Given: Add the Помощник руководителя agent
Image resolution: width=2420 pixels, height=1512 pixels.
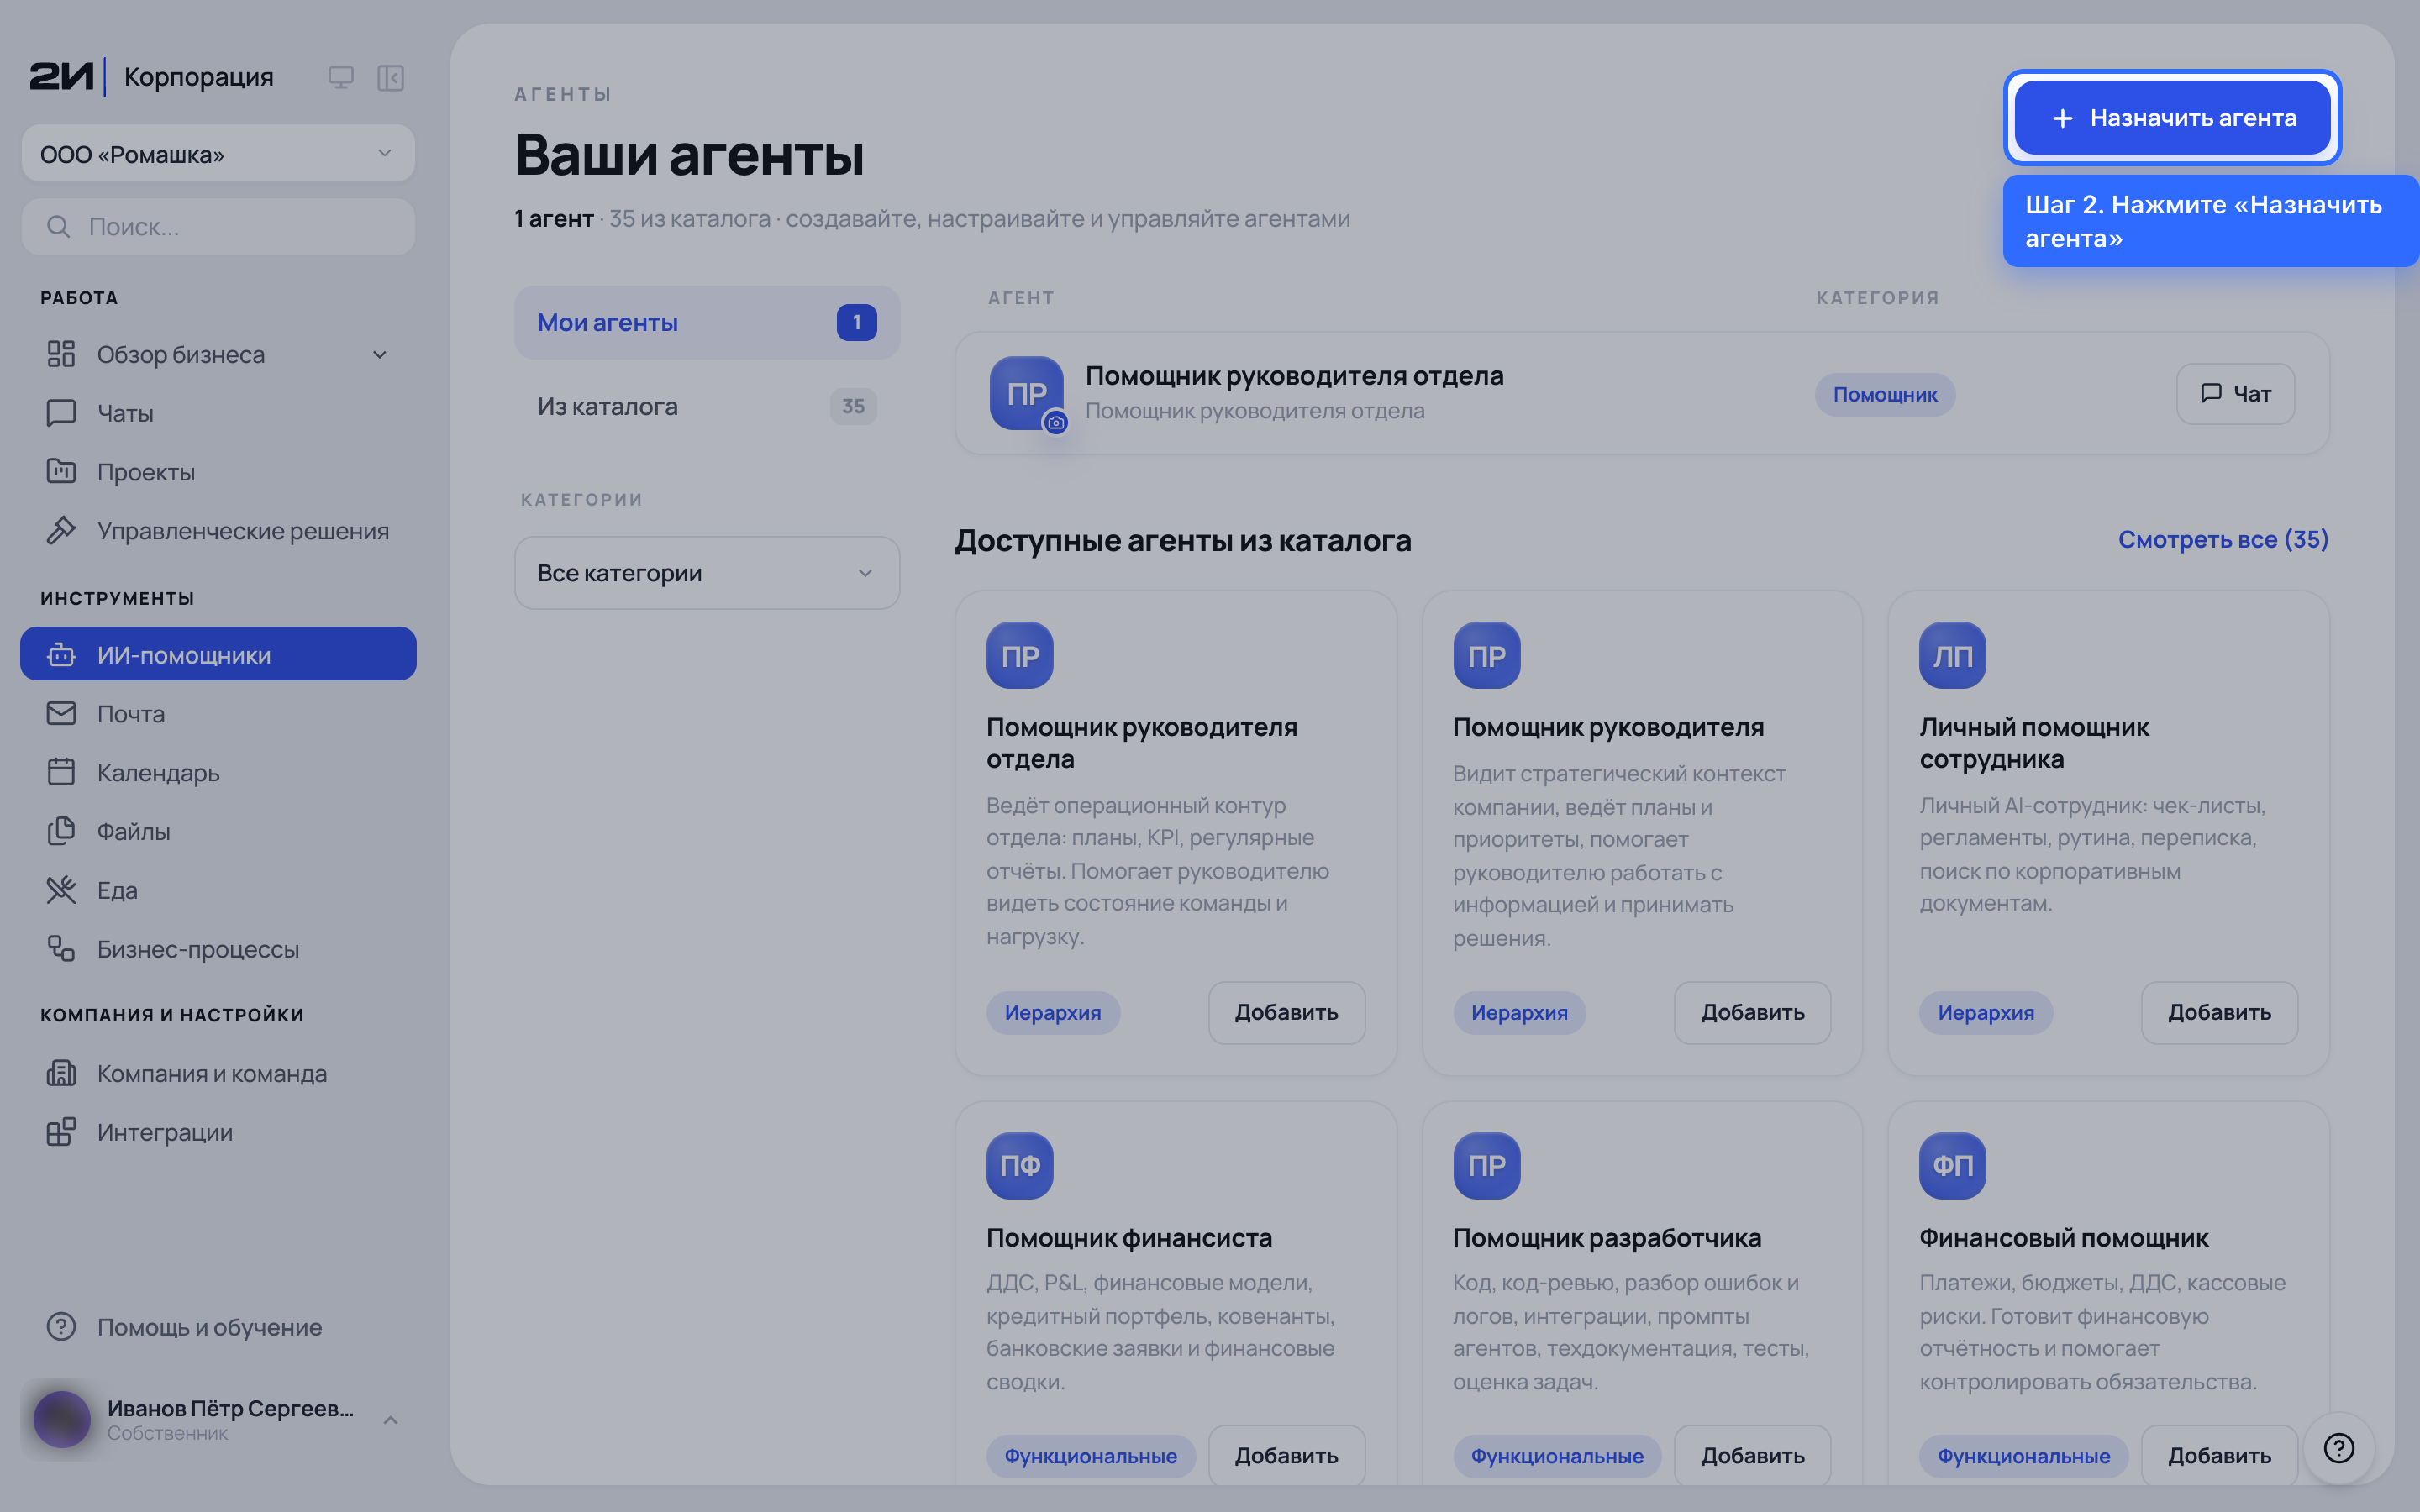Looking at the screenshot, I should [1752, 1012].
